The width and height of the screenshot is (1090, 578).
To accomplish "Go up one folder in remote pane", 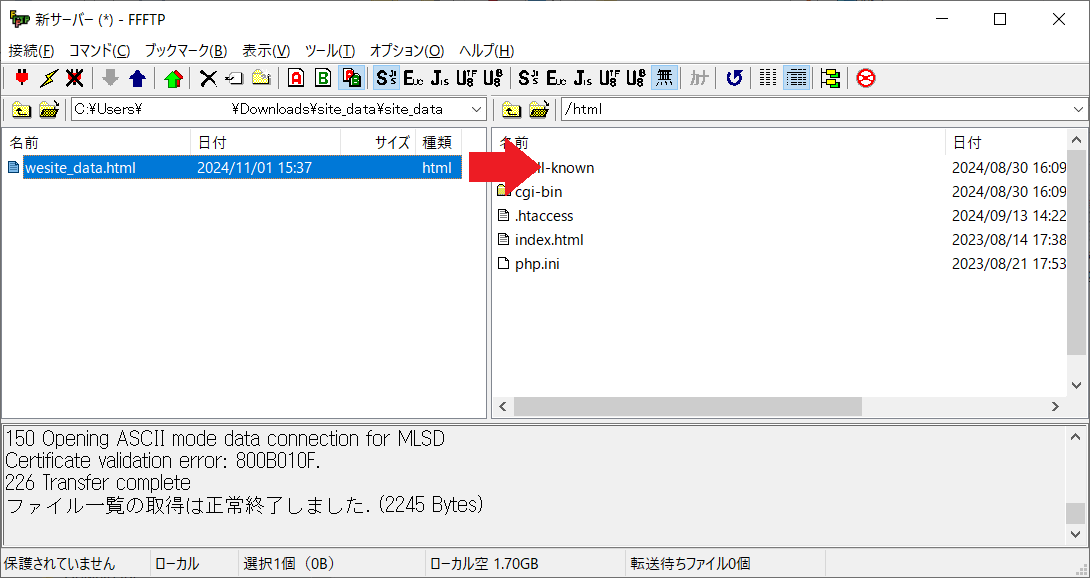I will [x=511, y=109].
